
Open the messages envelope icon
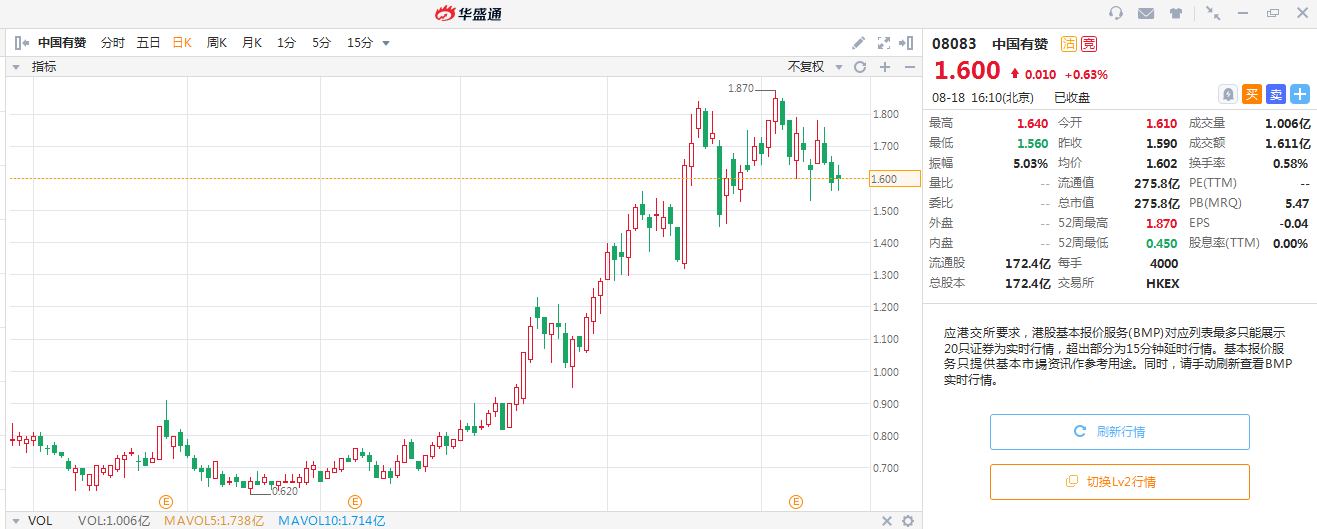point(1146,13)
